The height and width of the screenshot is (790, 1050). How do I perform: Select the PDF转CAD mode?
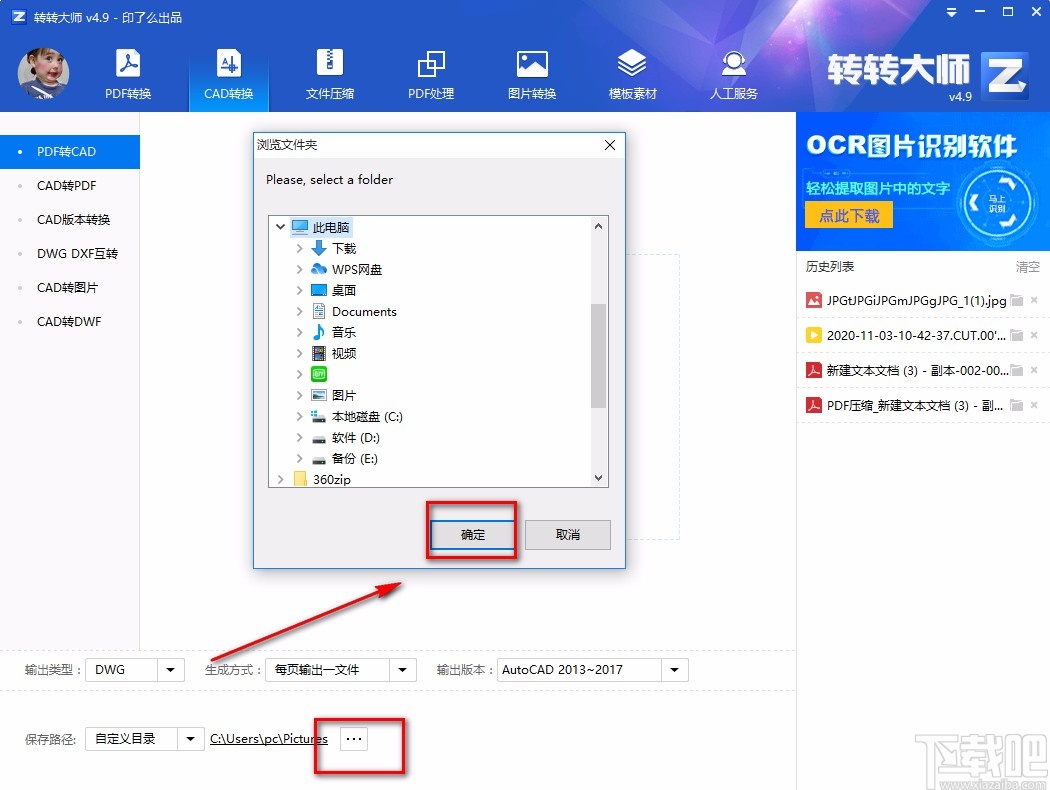(x=65, y=151)
